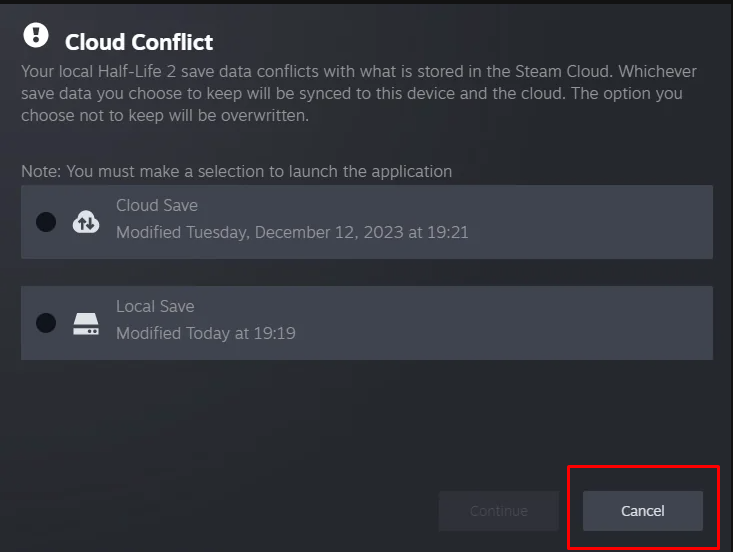Select the Local Save radio button
This screenshot has width=733, height=552.
46,323
